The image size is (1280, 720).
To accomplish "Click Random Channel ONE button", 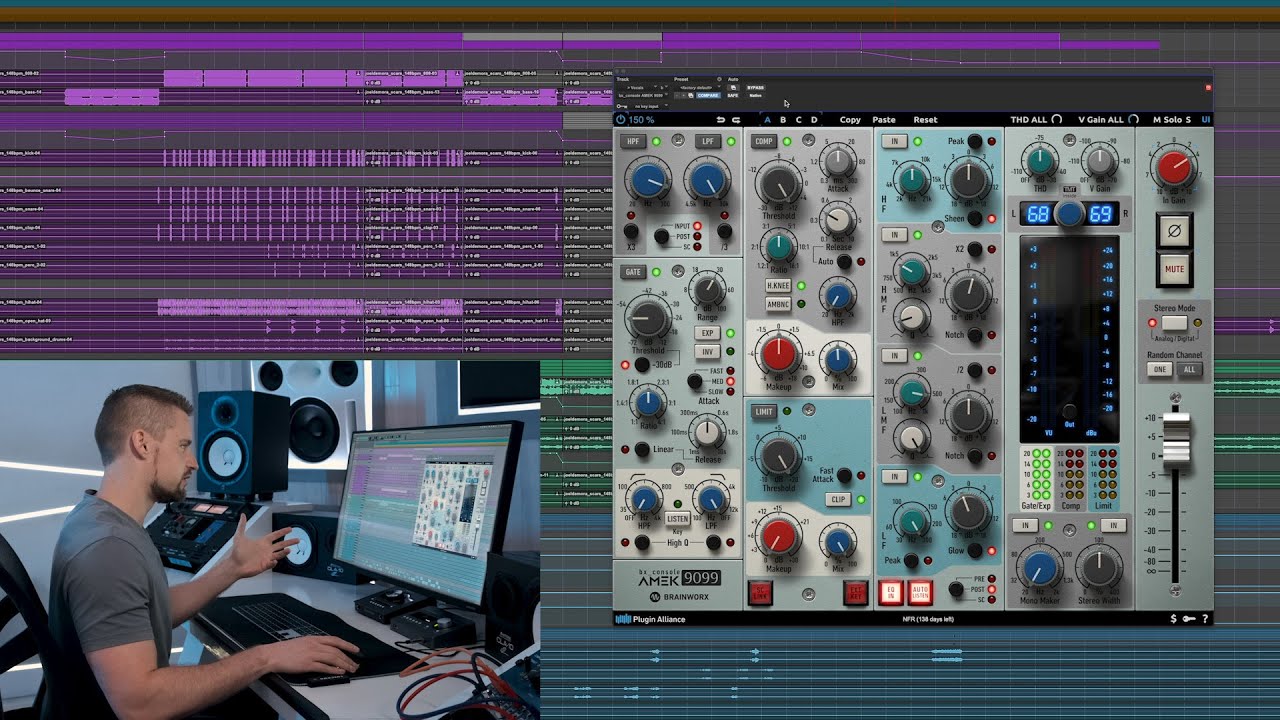I will click(1159, 369).
